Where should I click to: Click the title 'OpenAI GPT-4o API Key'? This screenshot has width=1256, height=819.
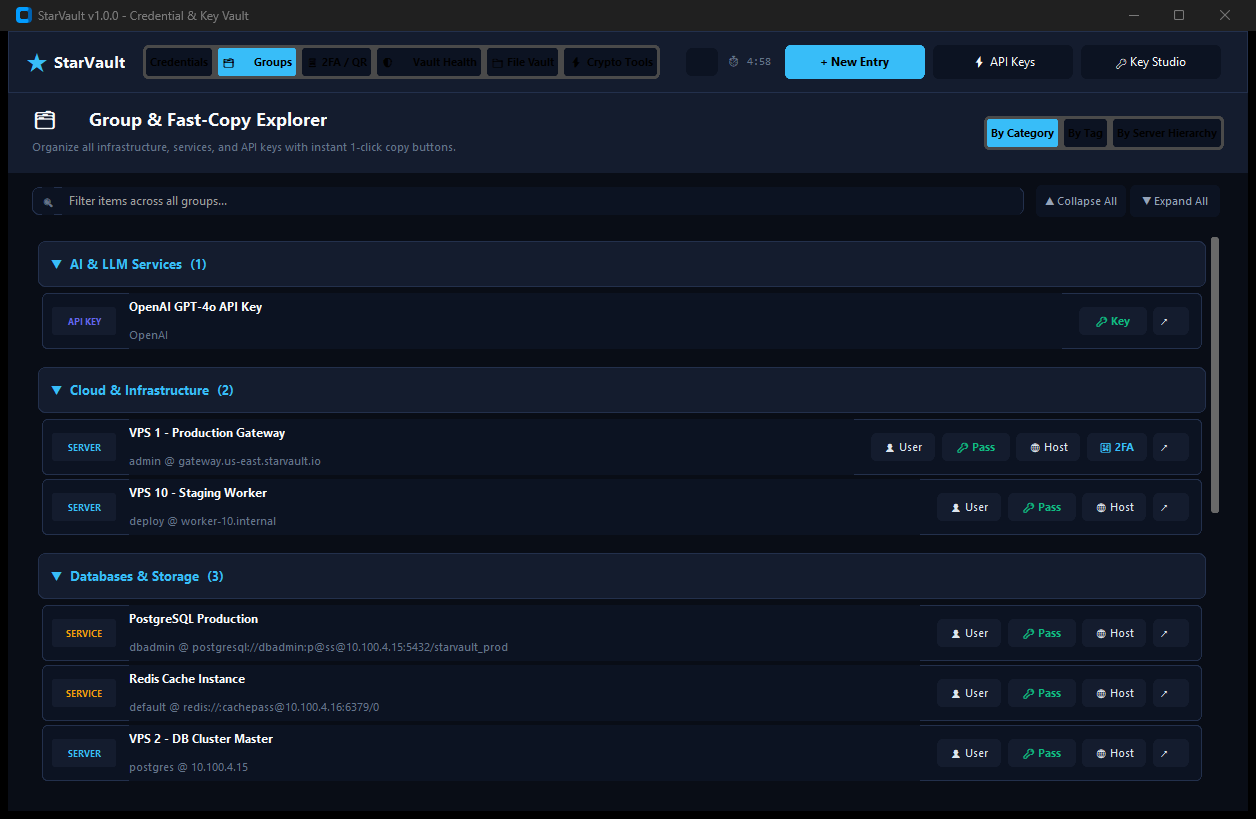(x=195, y=307)
